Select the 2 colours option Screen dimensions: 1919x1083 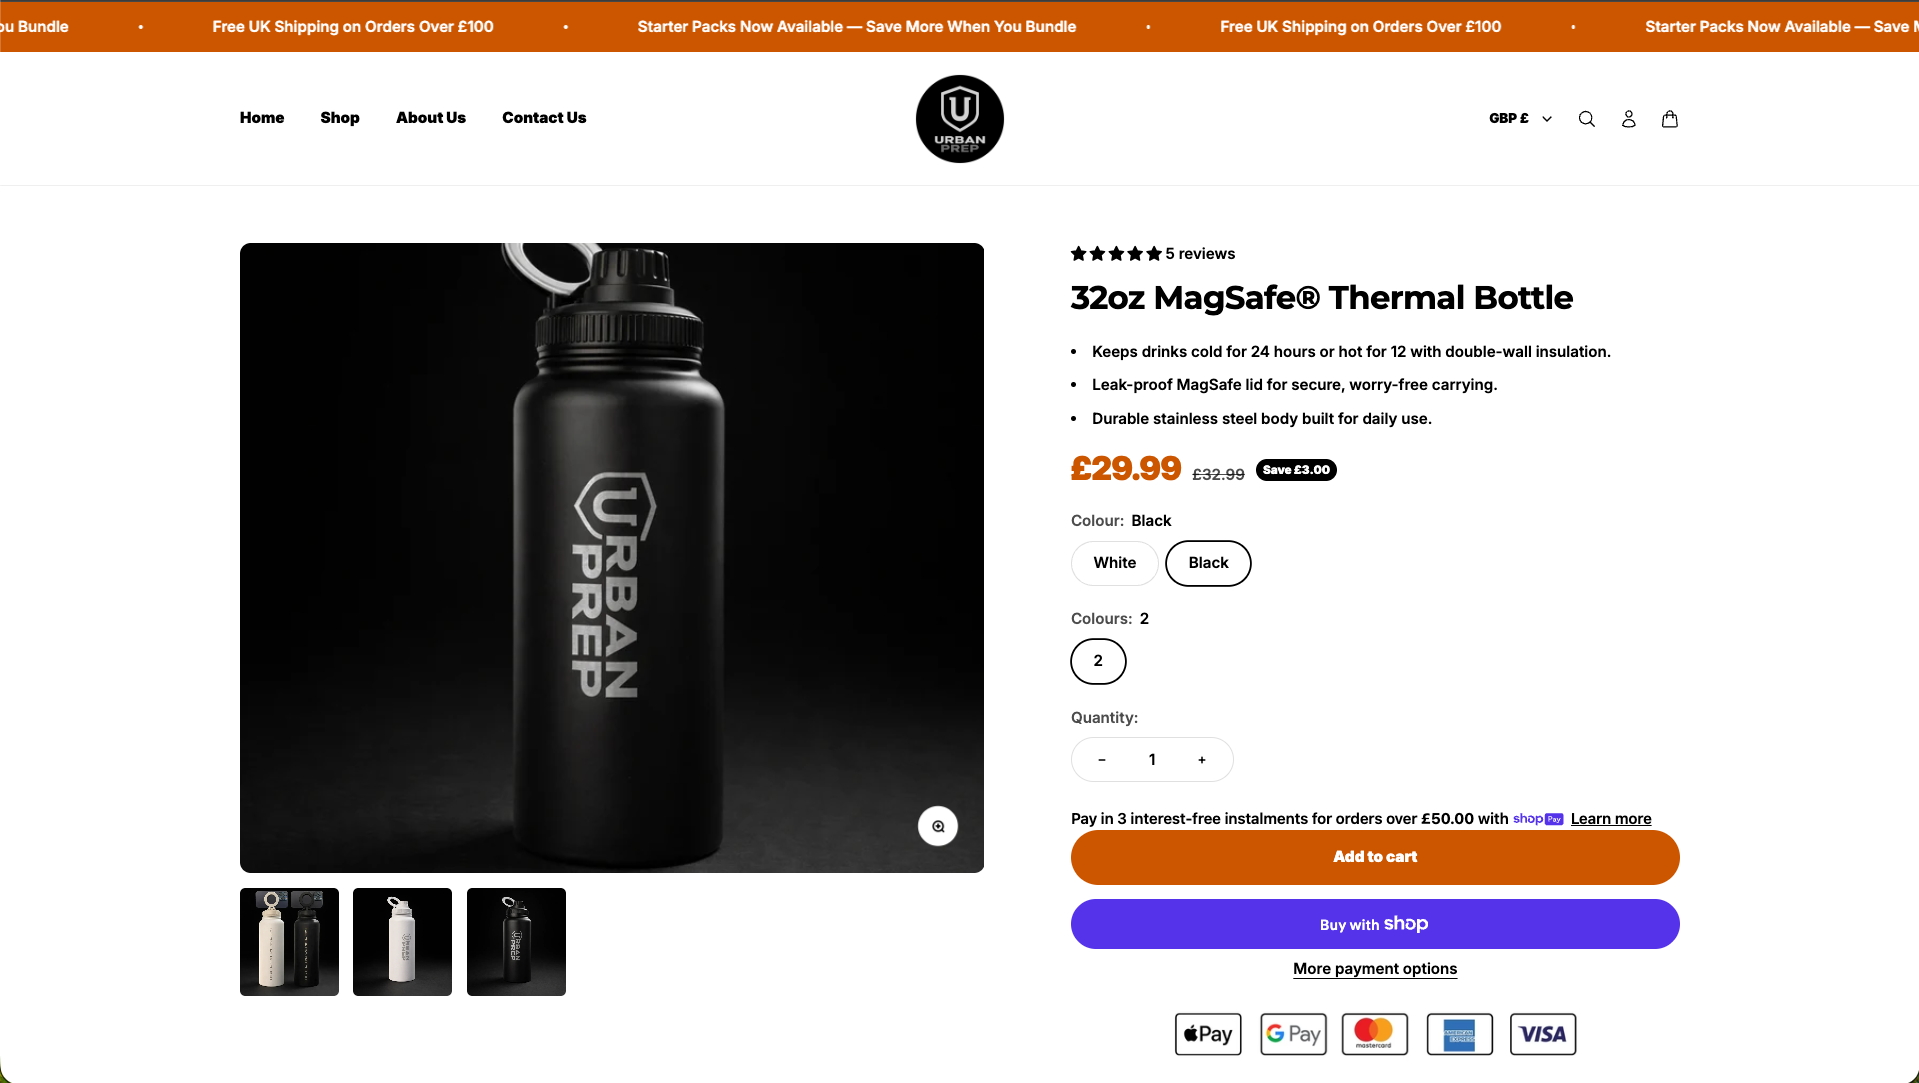pyautogui.click(x=1098, y=661)
